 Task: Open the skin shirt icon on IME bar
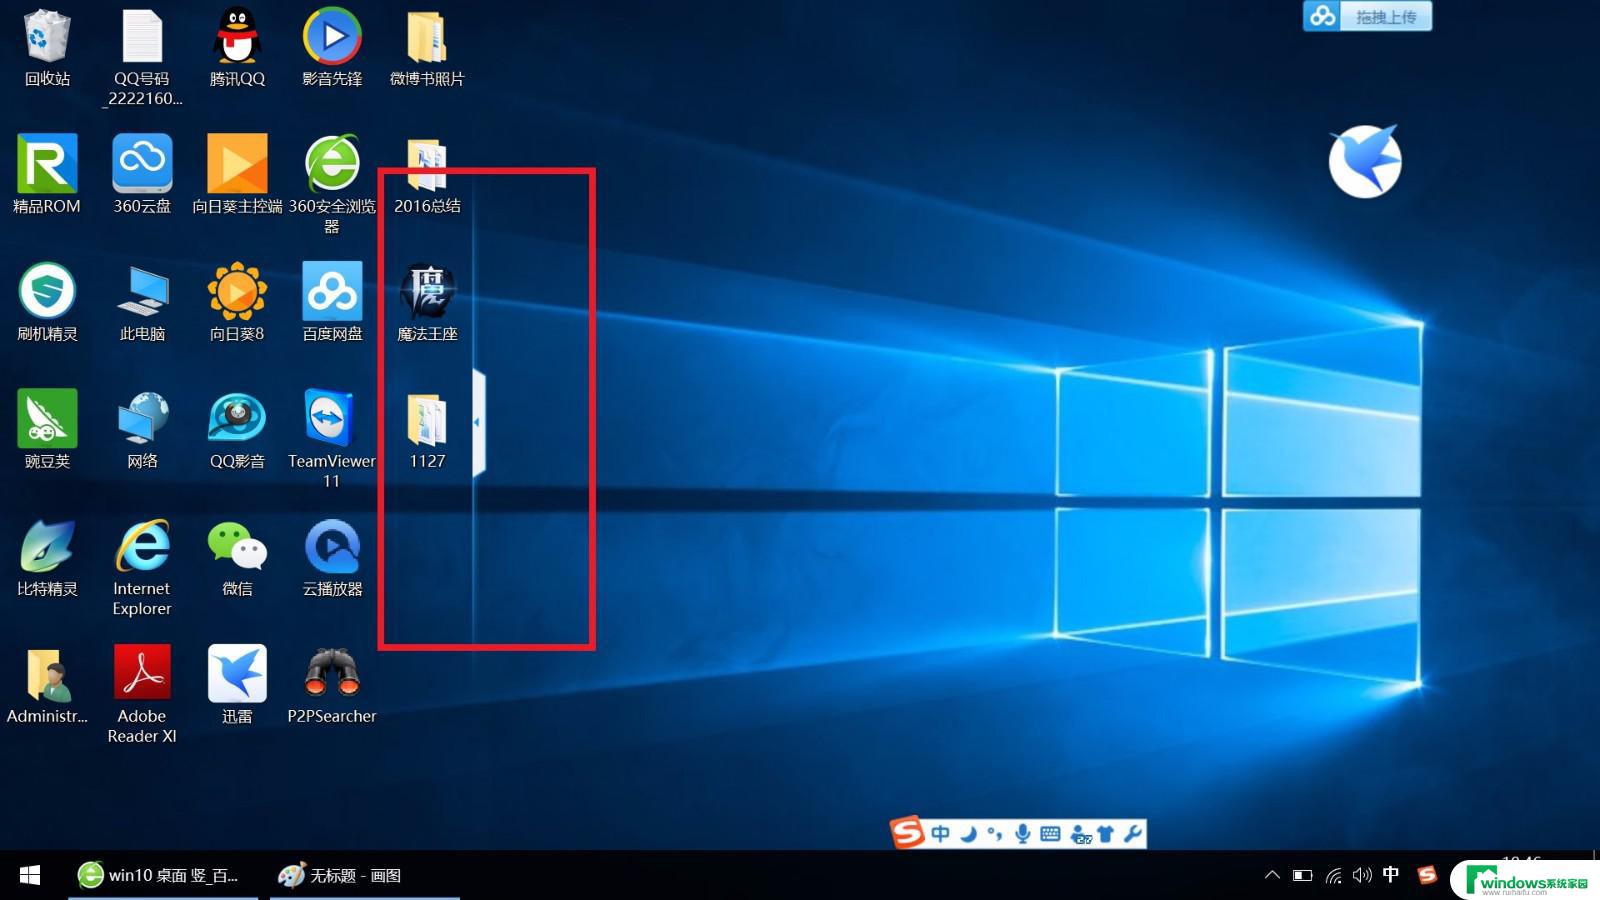1106,833
